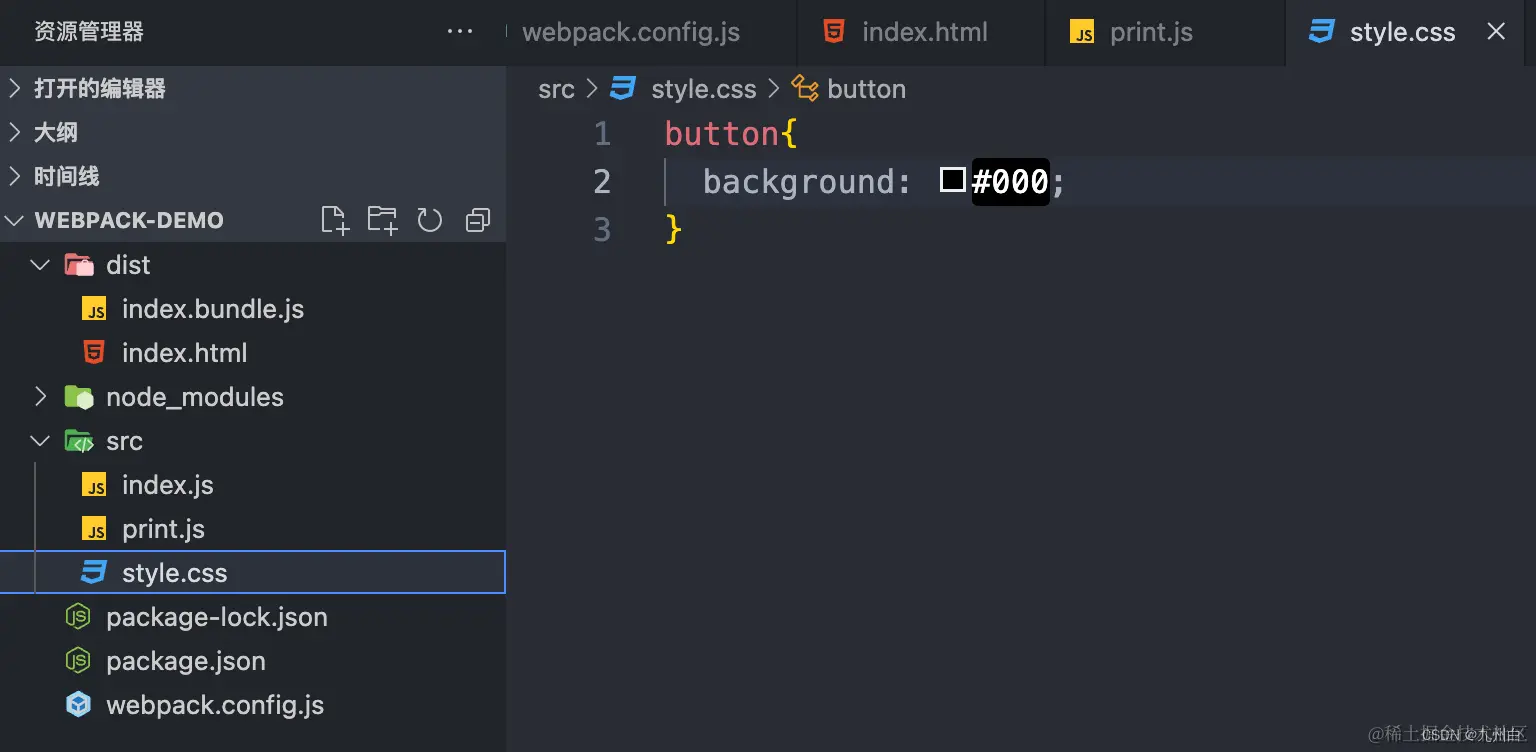The width and height of the screenshot is (1536, 752).
Task: Open index.js in the src folder
Action: [168, 485]
